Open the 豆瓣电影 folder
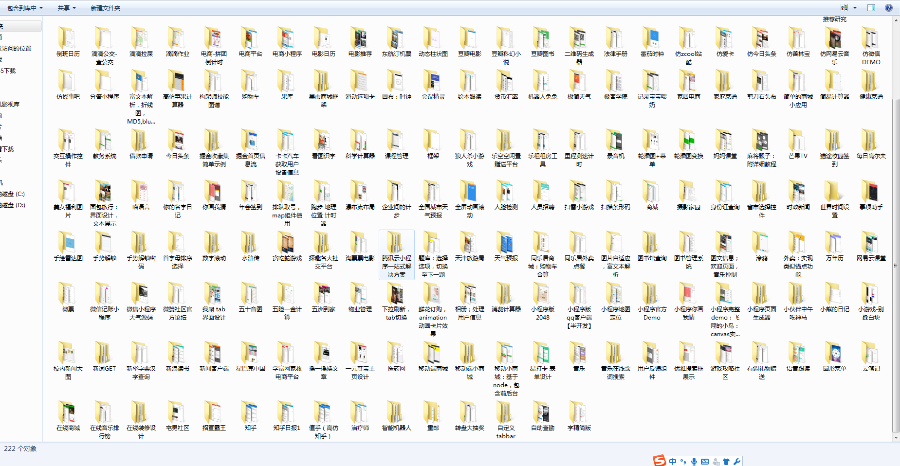900x466 pixels. pos(469,38)
